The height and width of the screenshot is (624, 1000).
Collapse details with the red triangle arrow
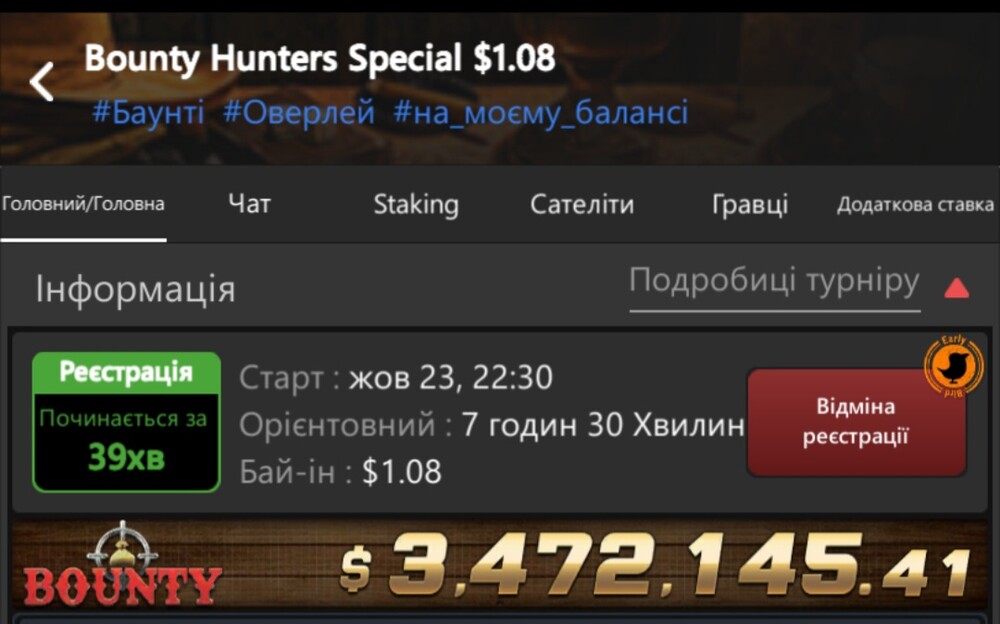(x=957, y=288)
